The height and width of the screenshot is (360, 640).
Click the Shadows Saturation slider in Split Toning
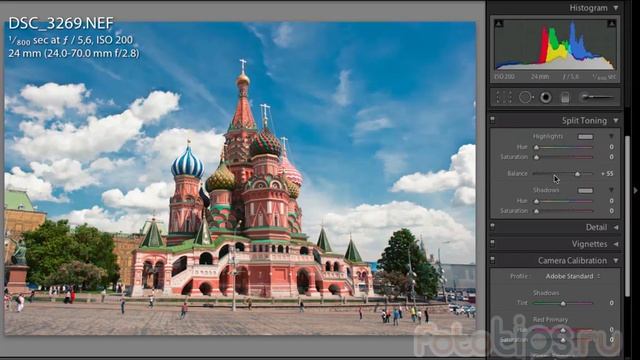click(x=564, y=211)
